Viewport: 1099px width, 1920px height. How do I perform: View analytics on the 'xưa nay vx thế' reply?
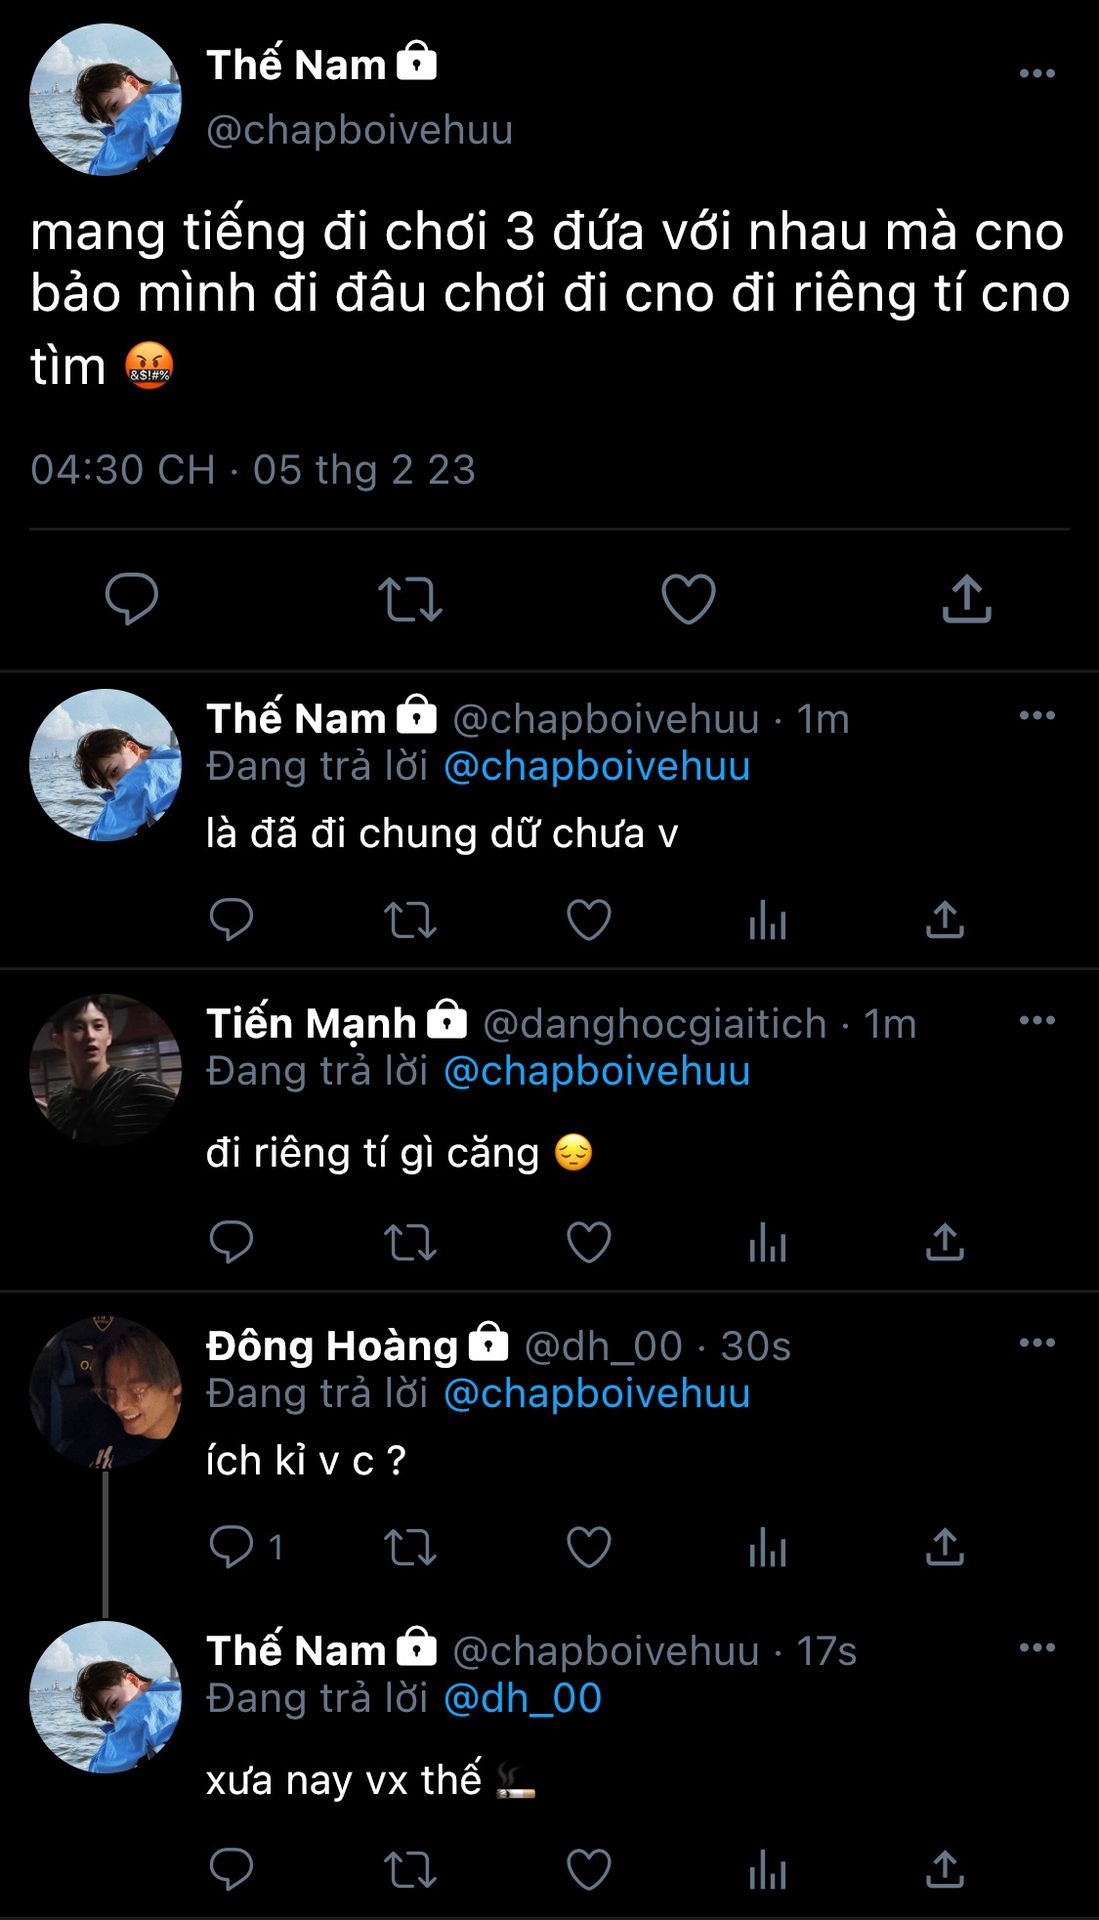pos(767,1869)
